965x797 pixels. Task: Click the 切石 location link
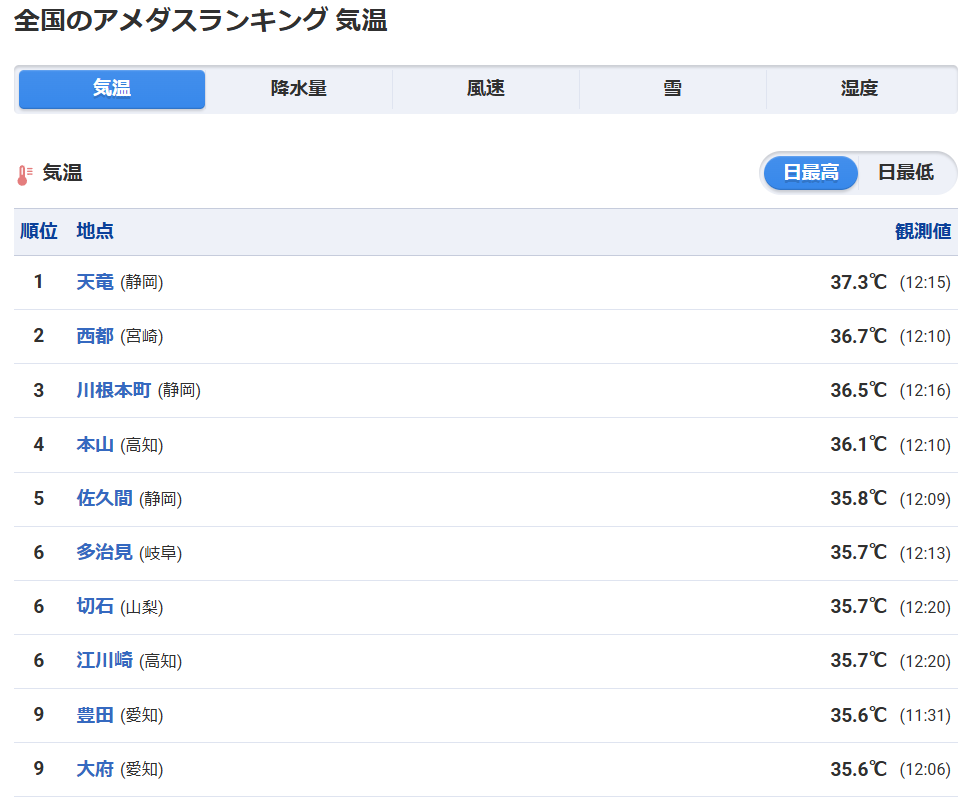pyautogui.click(x=95, y=606)
